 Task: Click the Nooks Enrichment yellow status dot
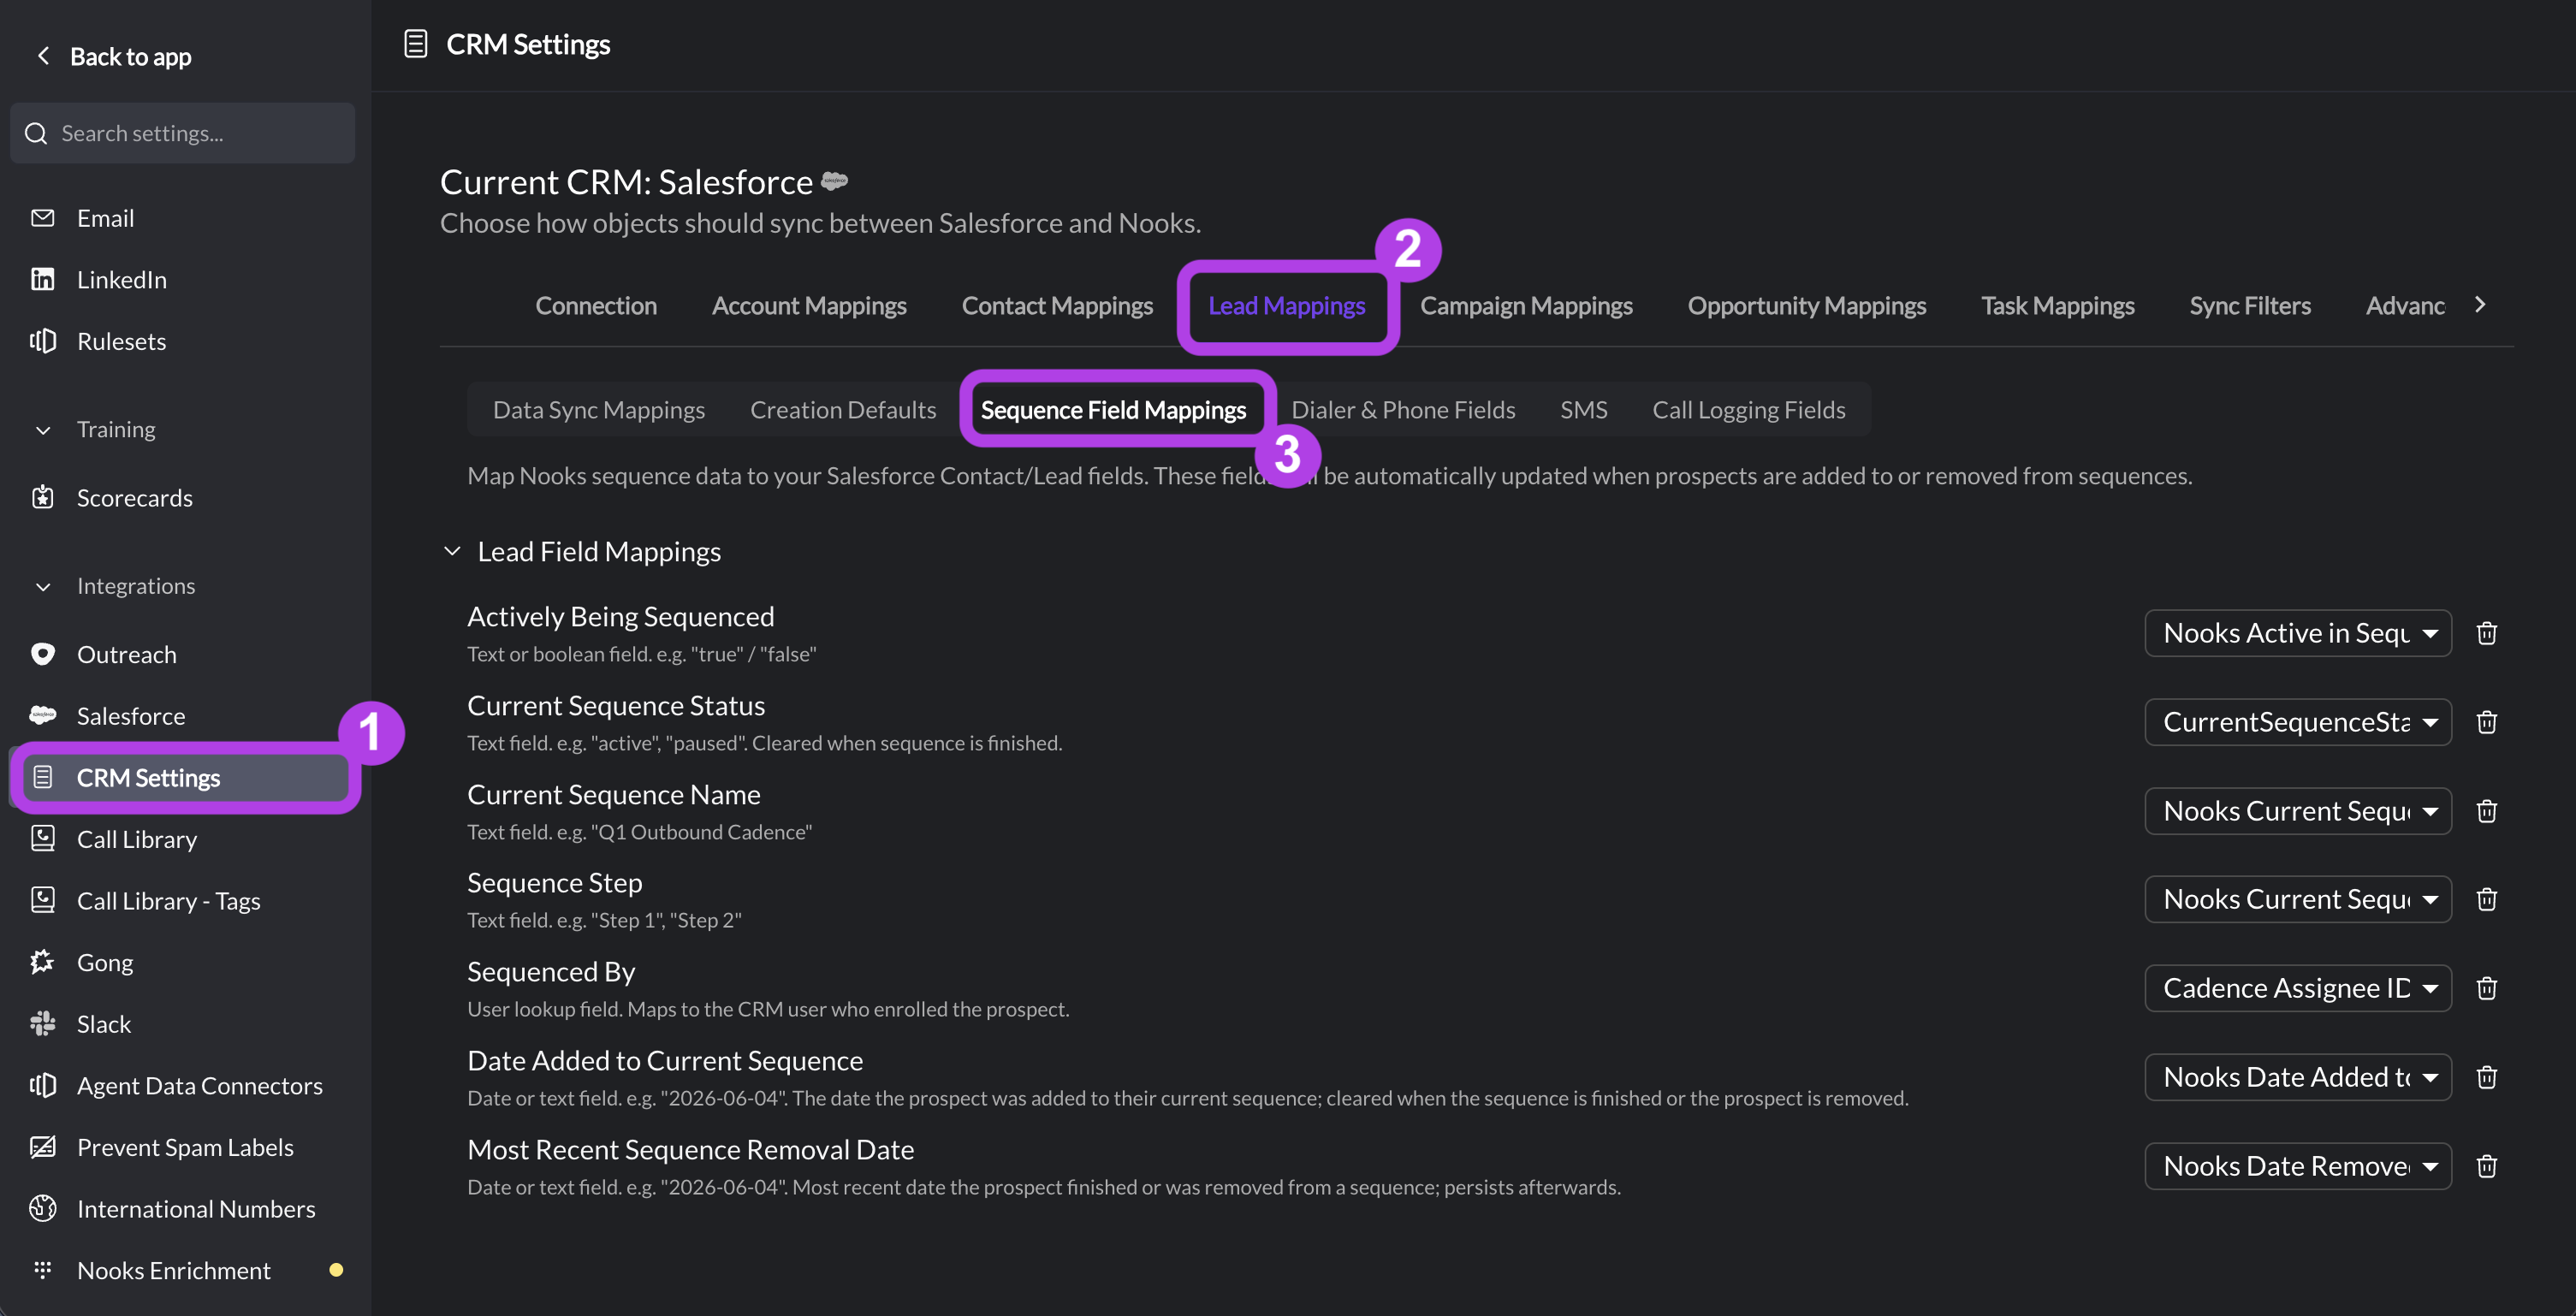tap(336, 1270)
